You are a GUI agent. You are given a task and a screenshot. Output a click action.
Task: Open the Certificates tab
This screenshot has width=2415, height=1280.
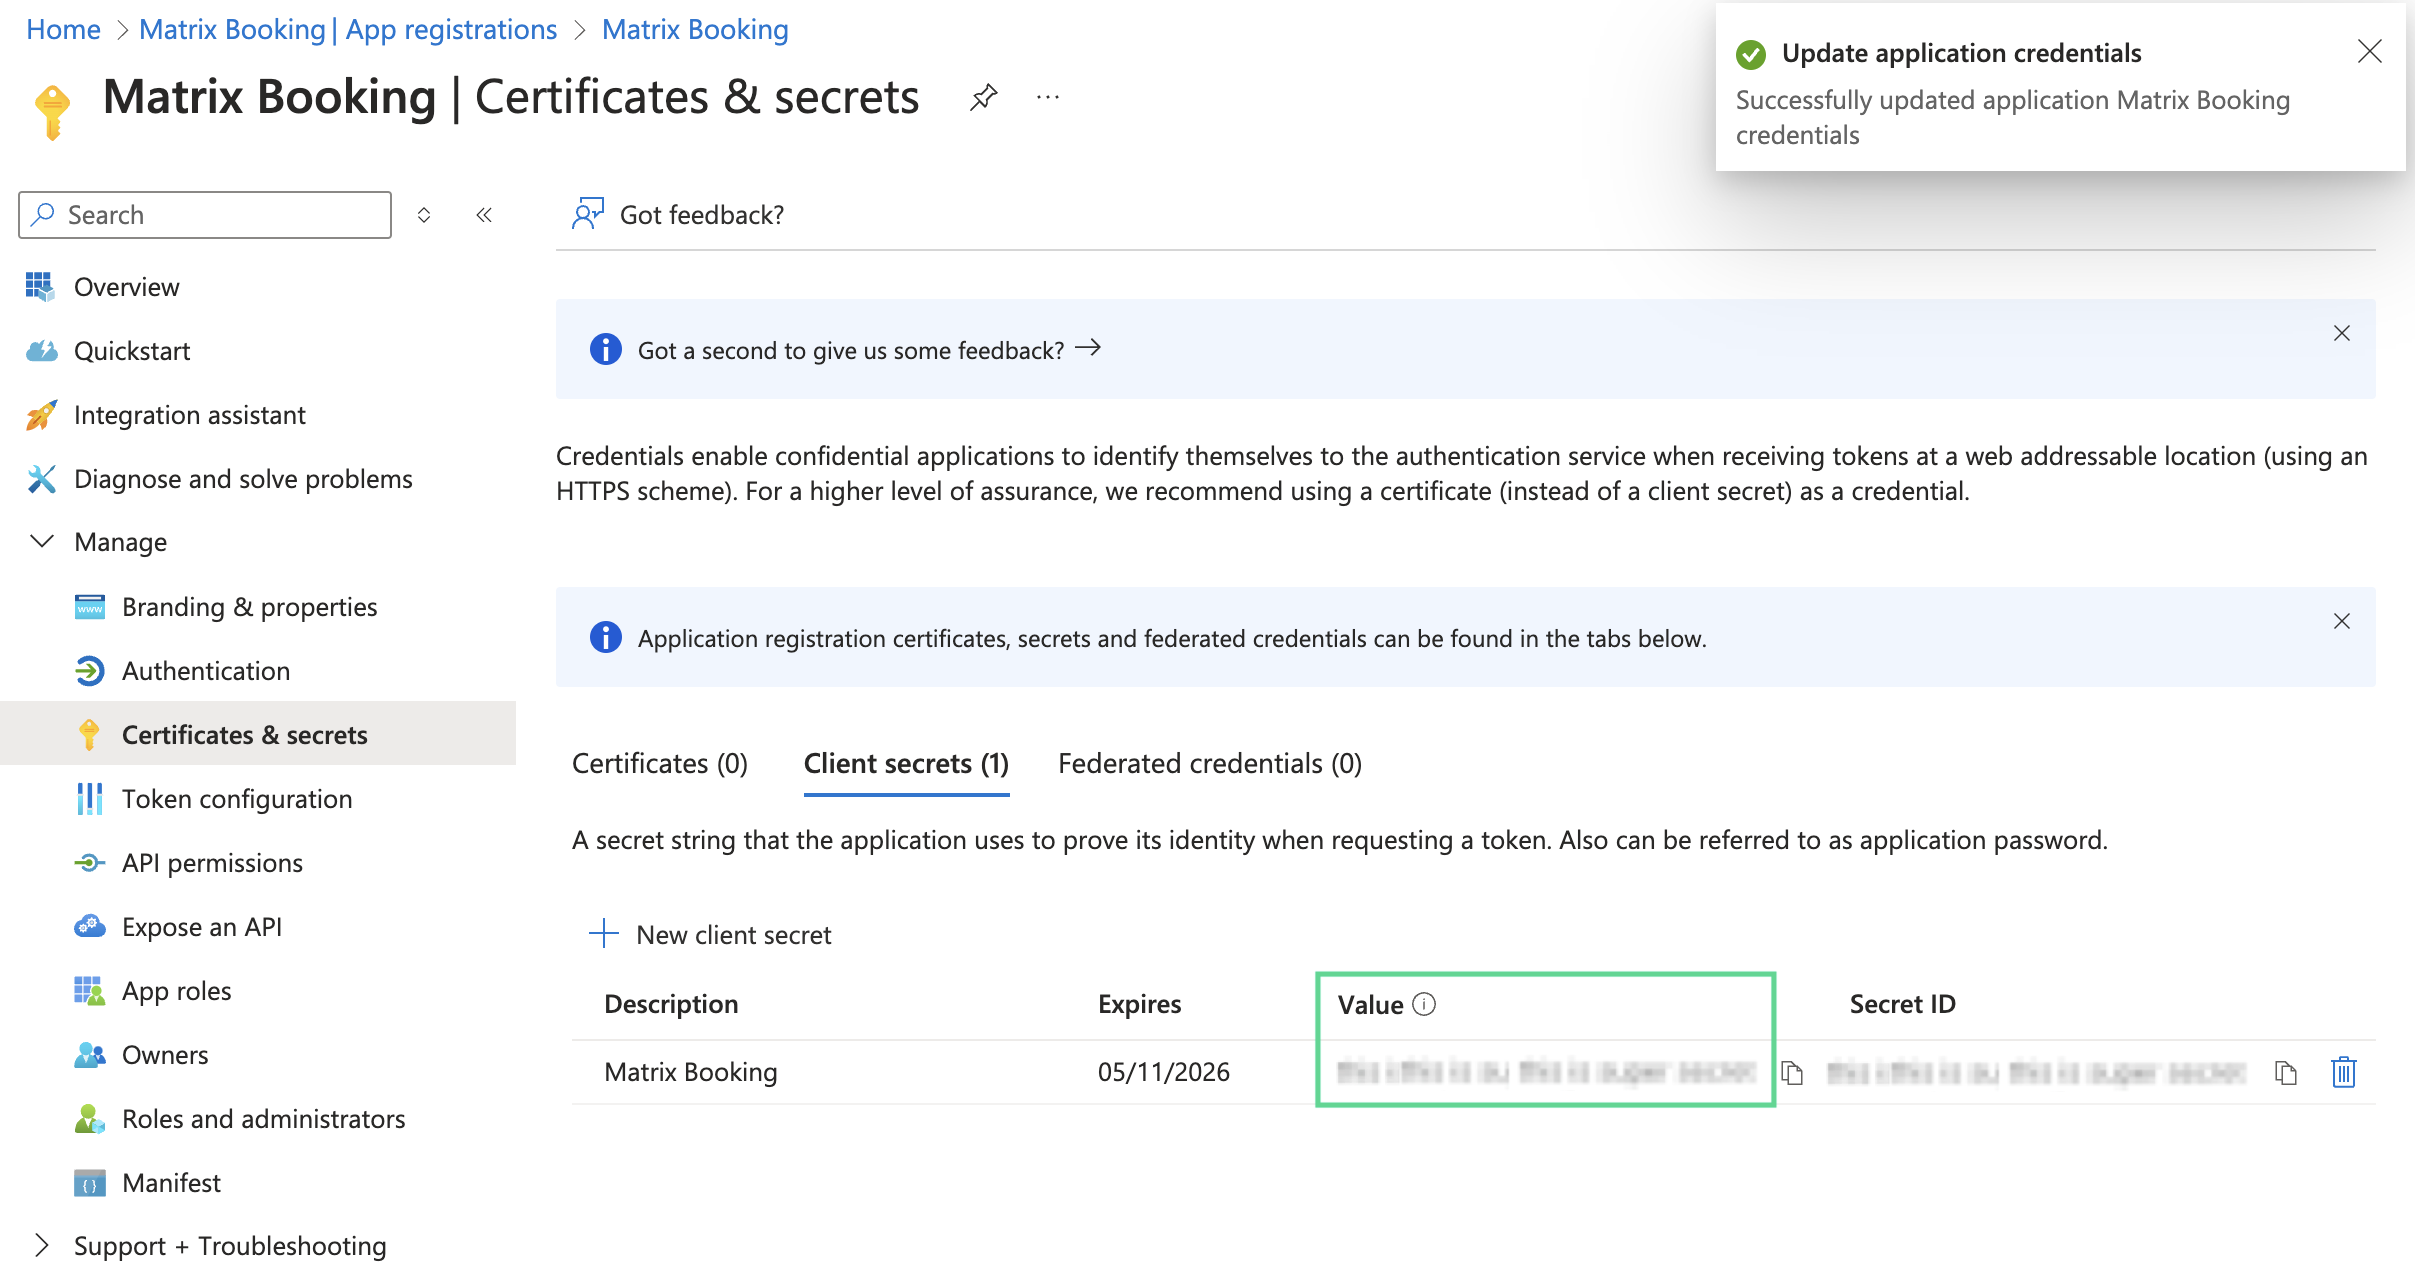pos(659,763)
